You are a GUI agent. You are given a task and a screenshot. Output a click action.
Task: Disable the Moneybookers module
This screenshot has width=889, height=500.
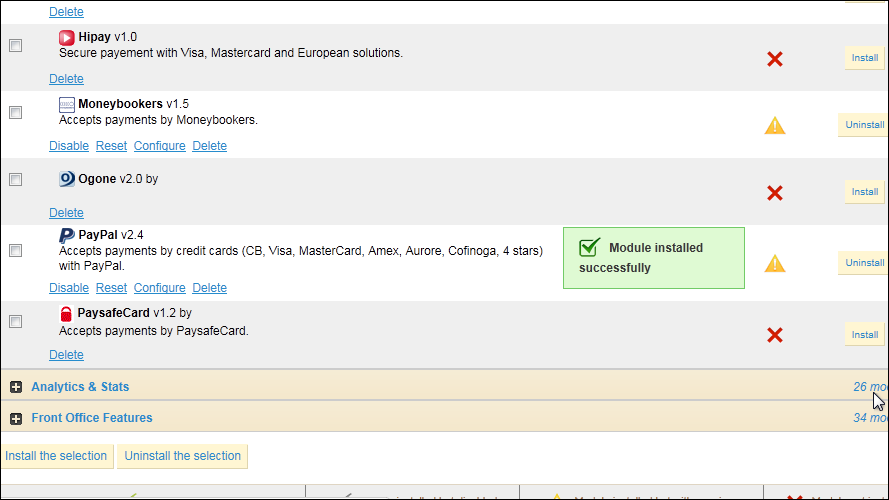(x=69, y=146)
